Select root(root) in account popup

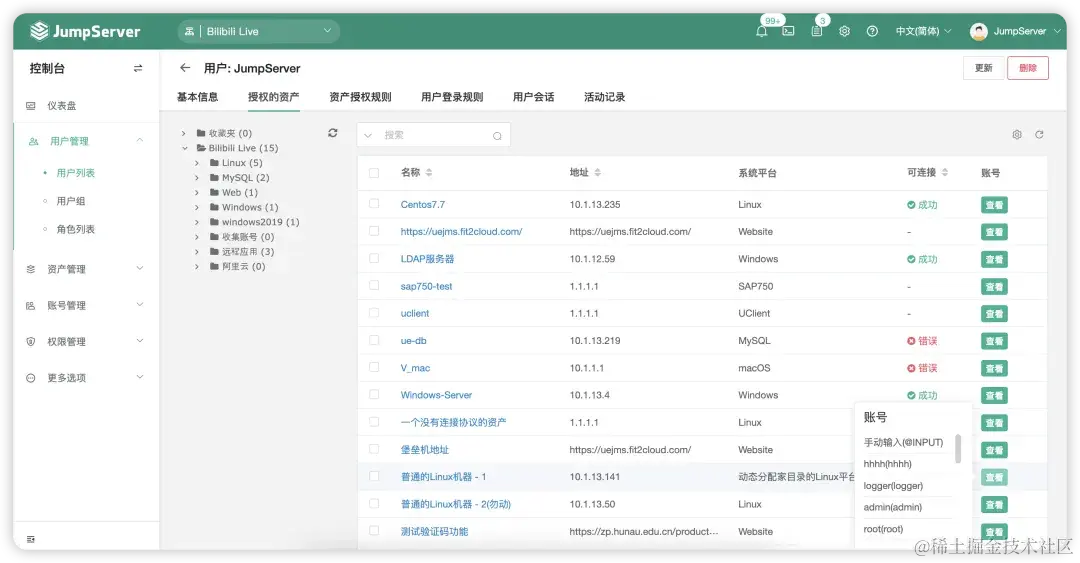(883, 529)
